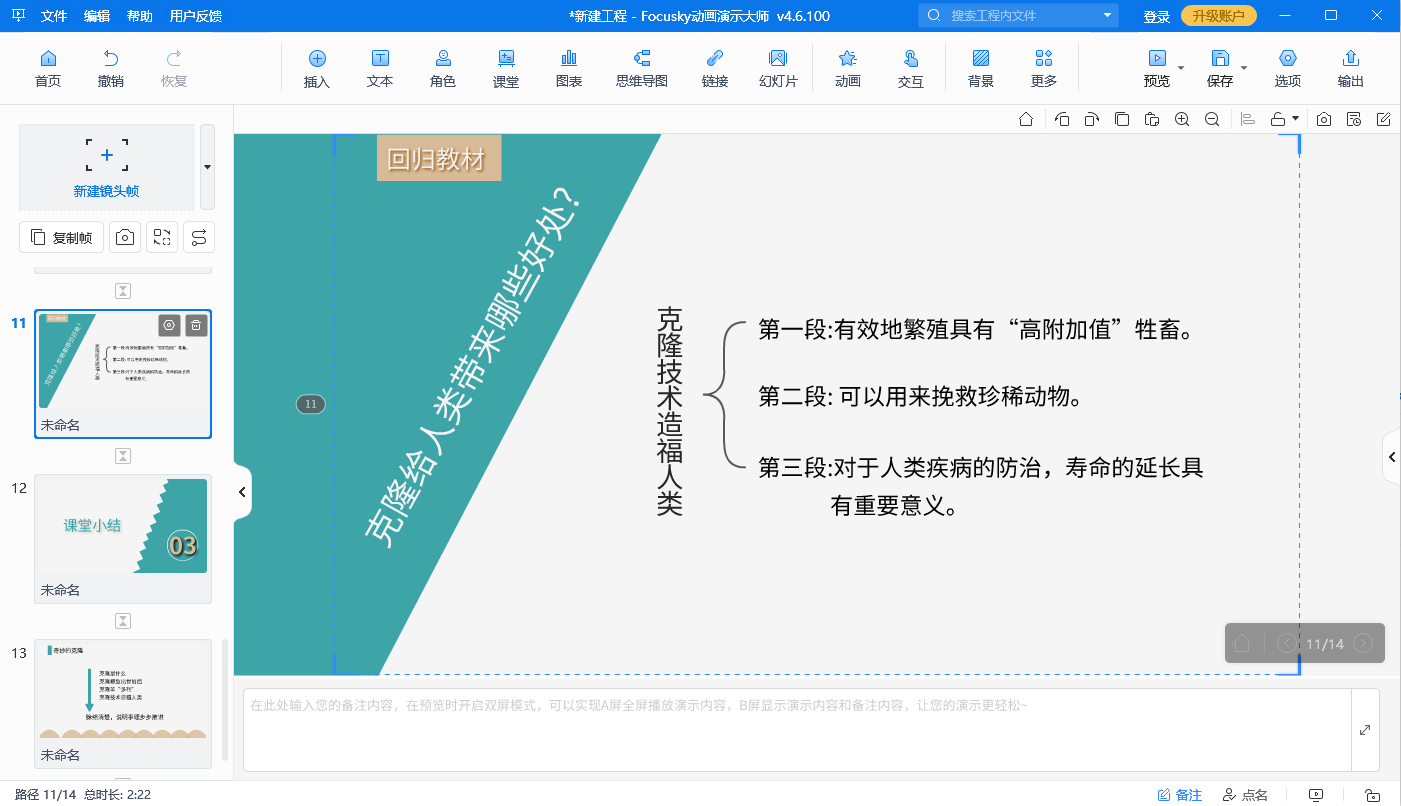Expand the 预览 dropdown arrow
1401x806 pixels.
click(1181, 68)
